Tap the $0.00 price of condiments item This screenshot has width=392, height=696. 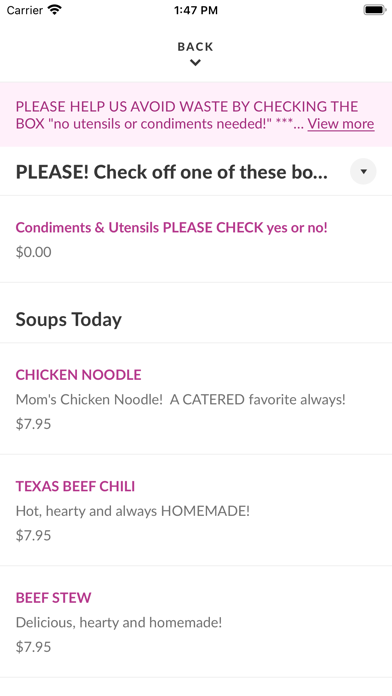(34, 252)
